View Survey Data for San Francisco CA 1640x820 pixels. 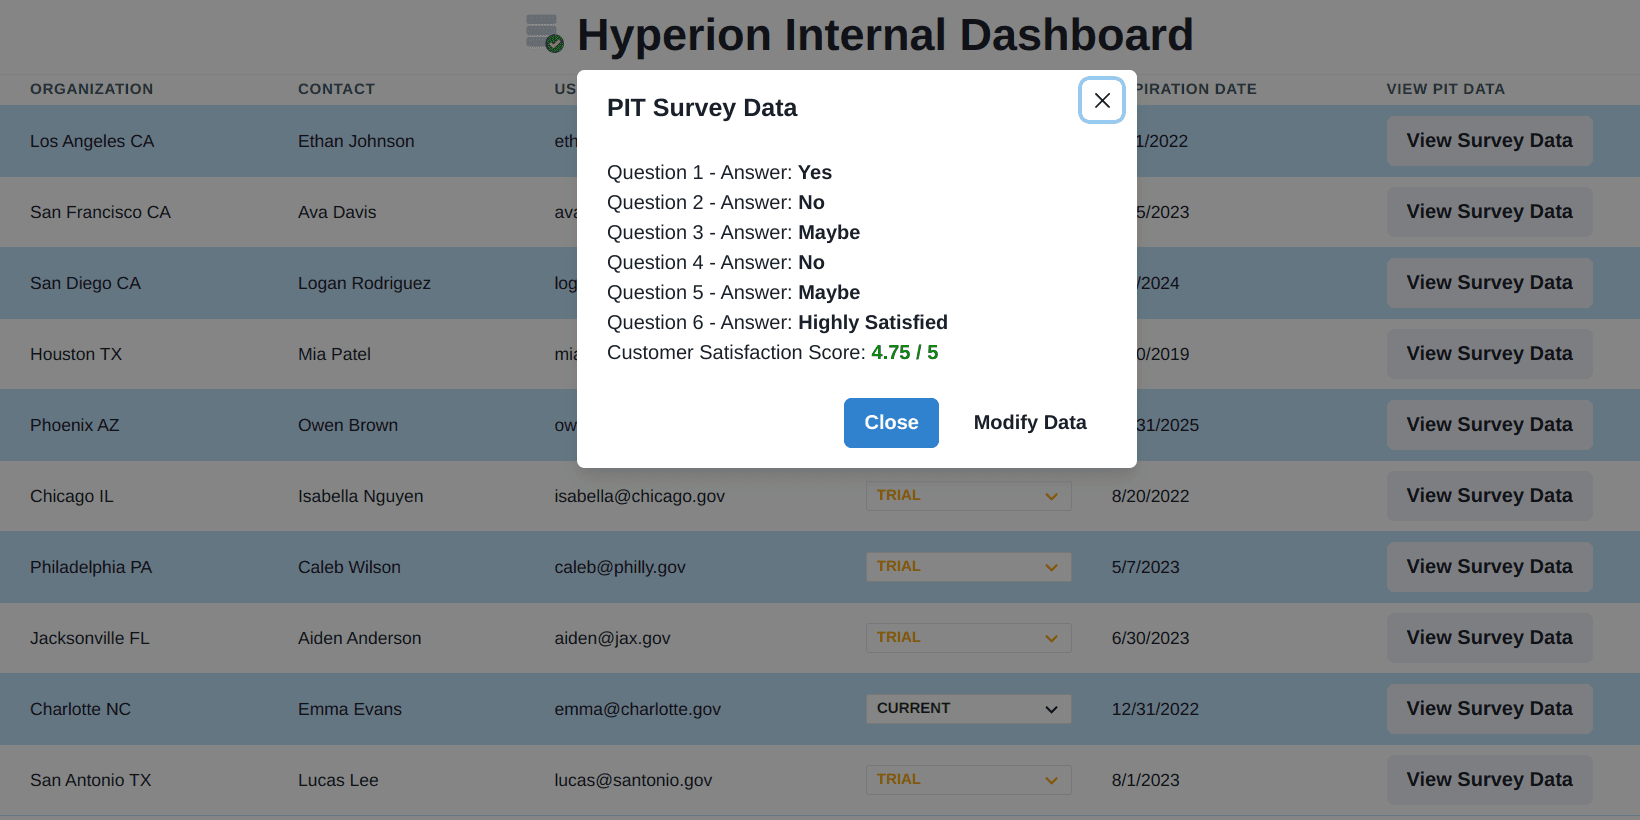1489,212
